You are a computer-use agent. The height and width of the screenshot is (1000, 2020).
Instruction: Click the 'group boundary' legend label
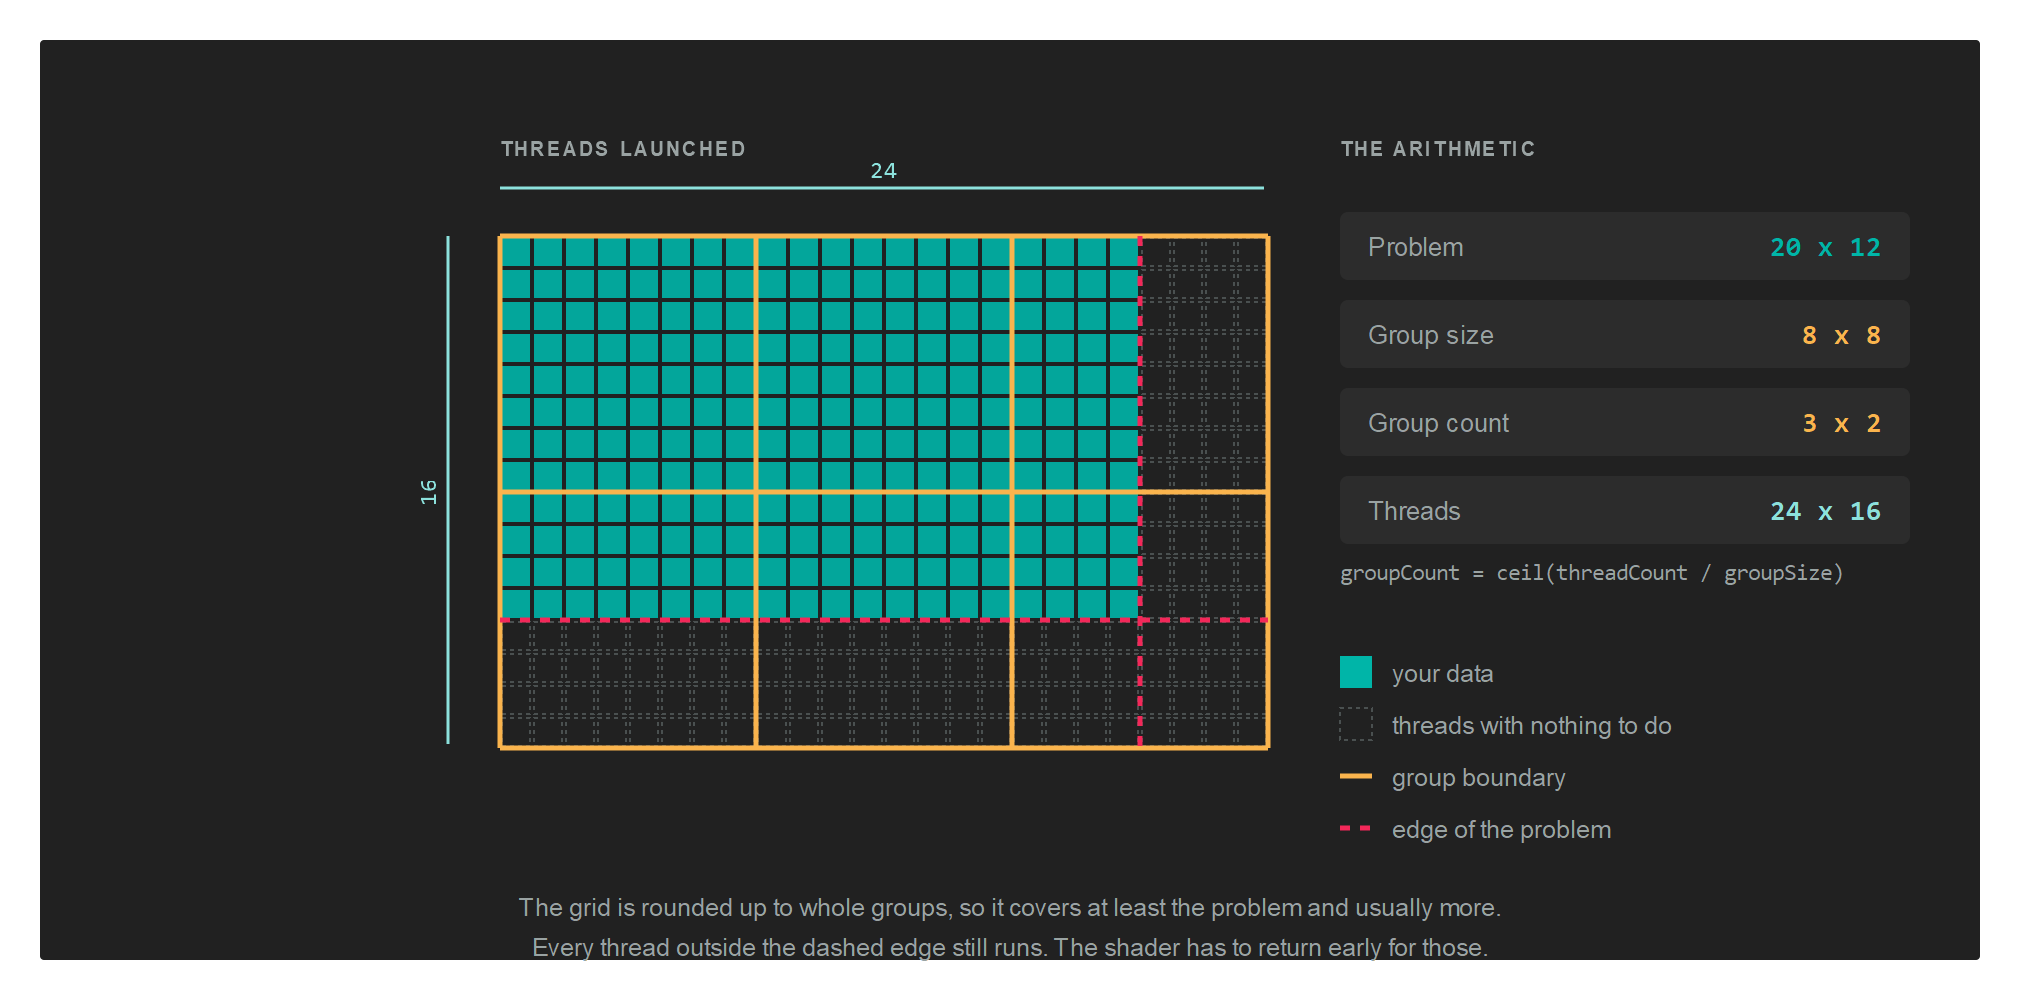pos(1478,778)
